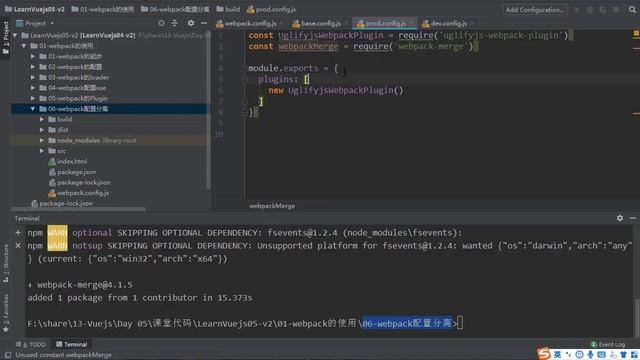Add new terminal session with plus icon
Screen dimensions: 640x360
[18, 233]
